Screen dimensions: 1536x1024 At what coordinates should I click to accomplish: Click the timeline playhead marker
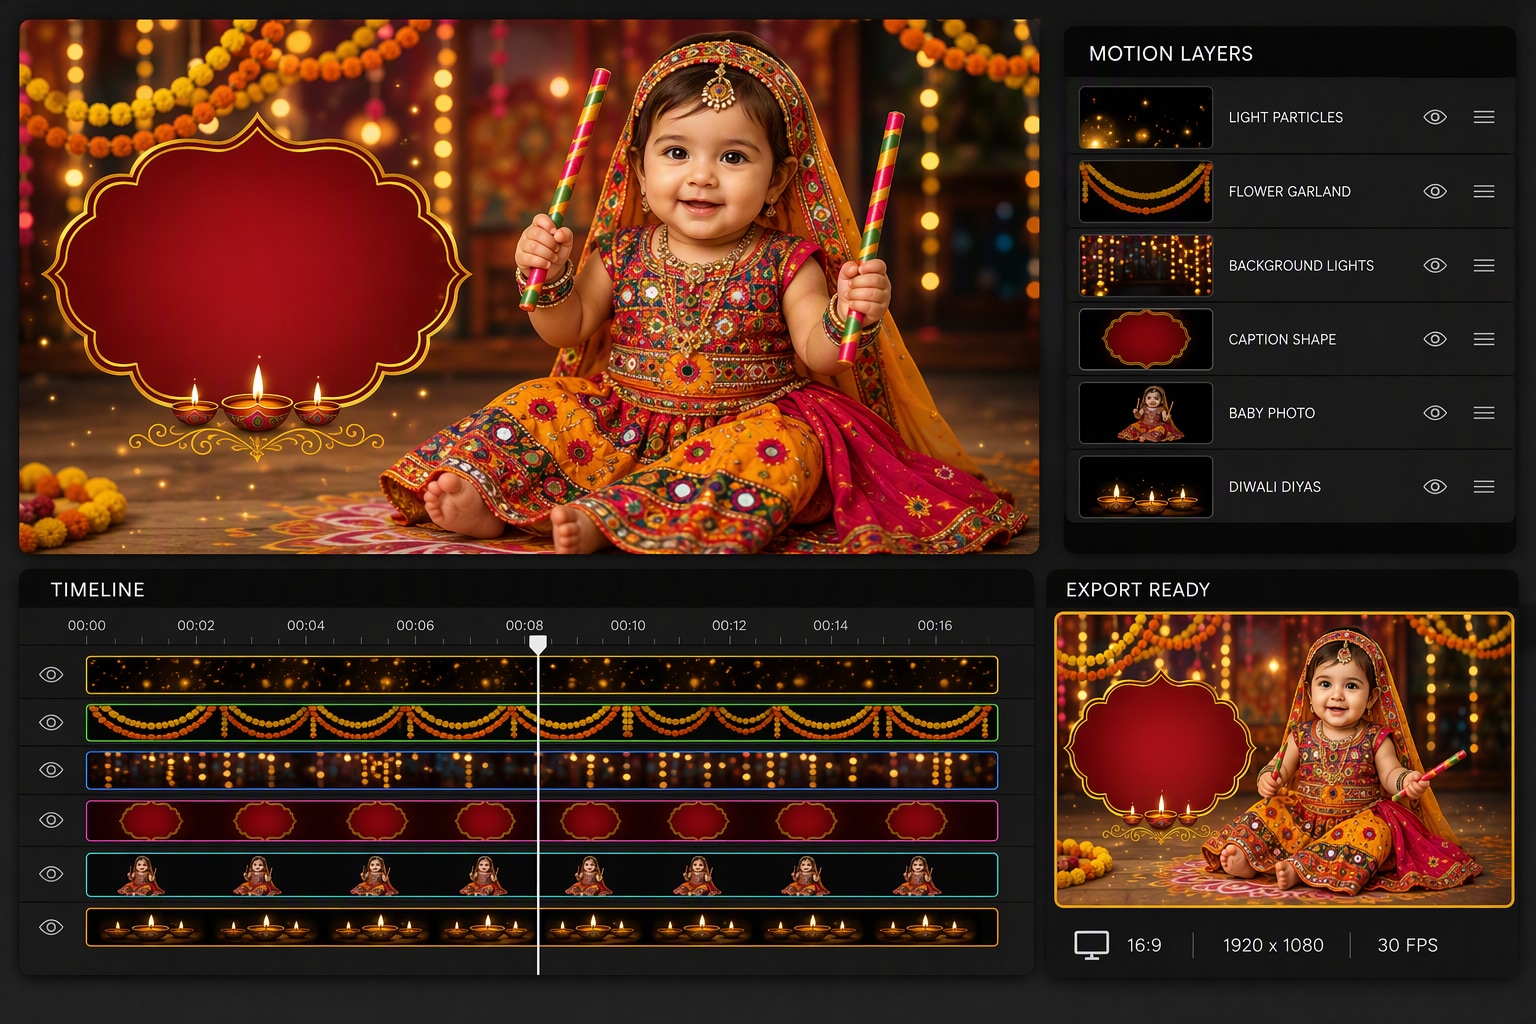tap(538, 645)
